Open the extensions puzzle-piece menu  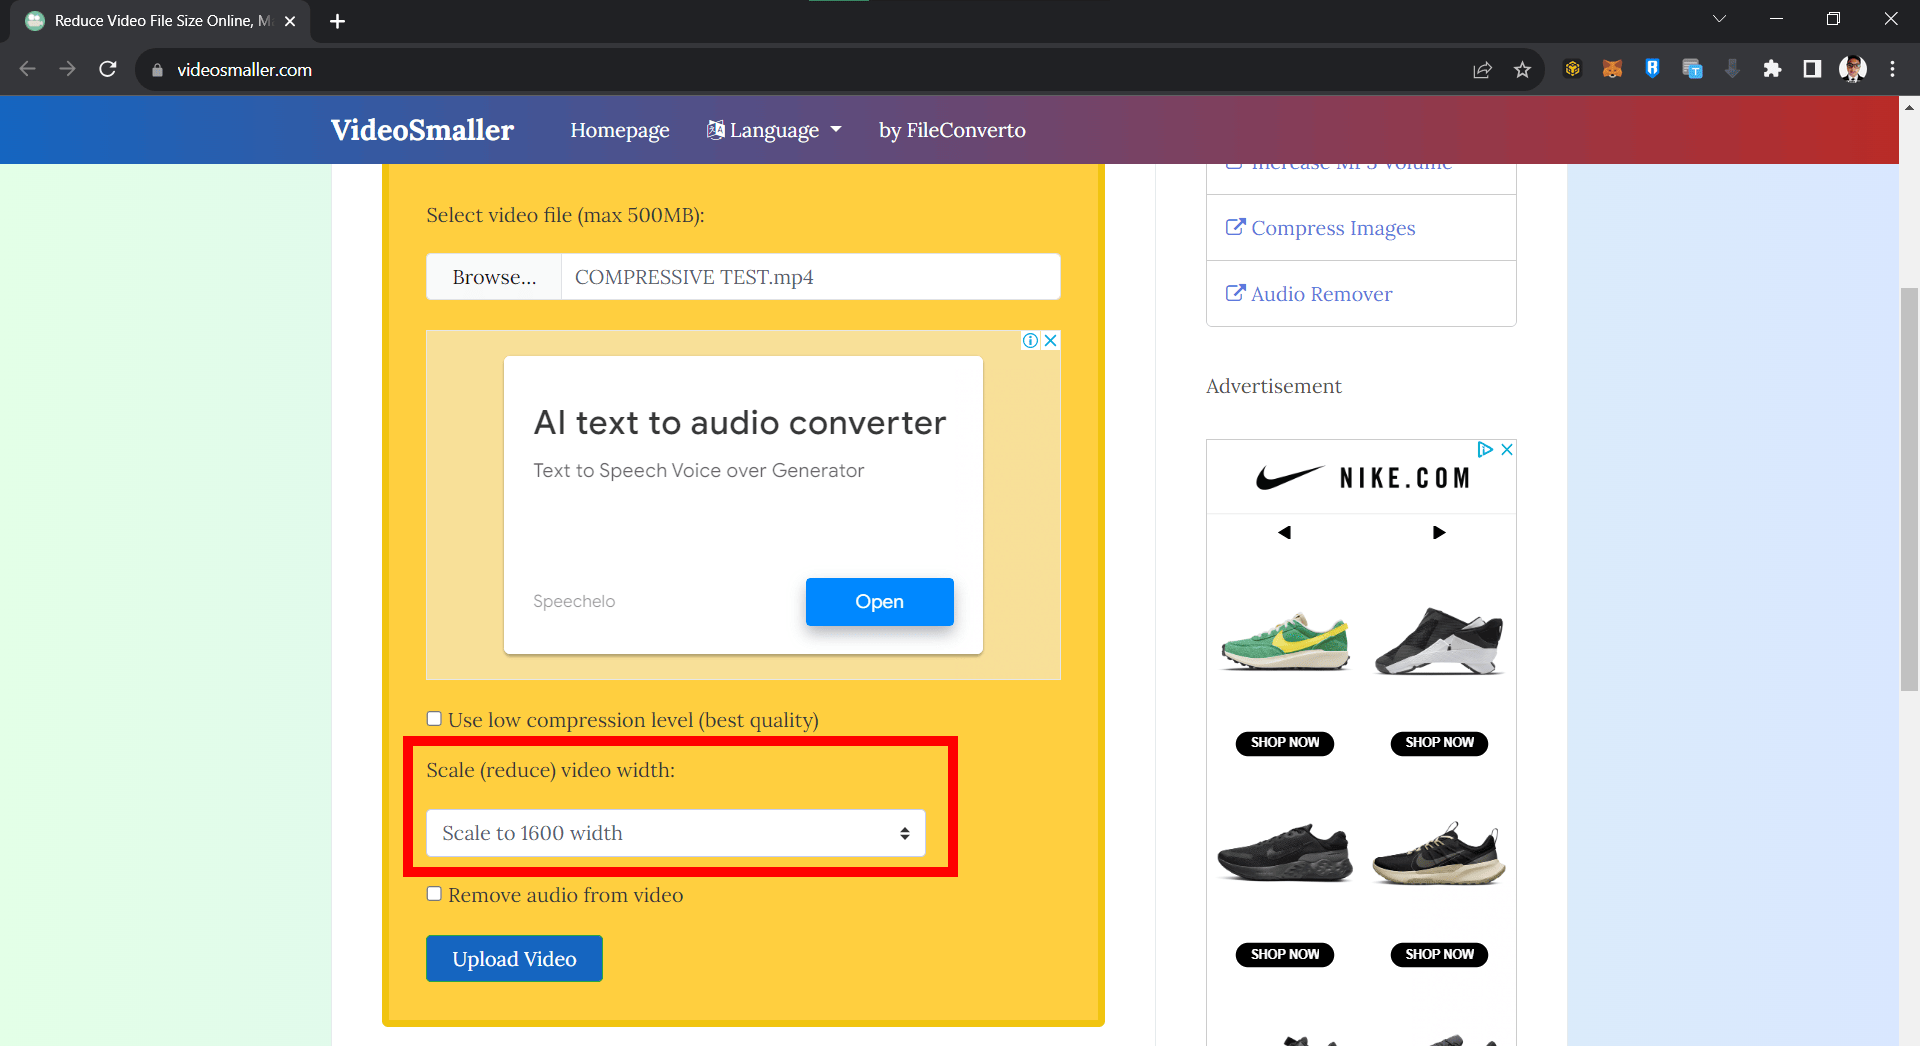pyautogui.click(x=1772, y=69)
